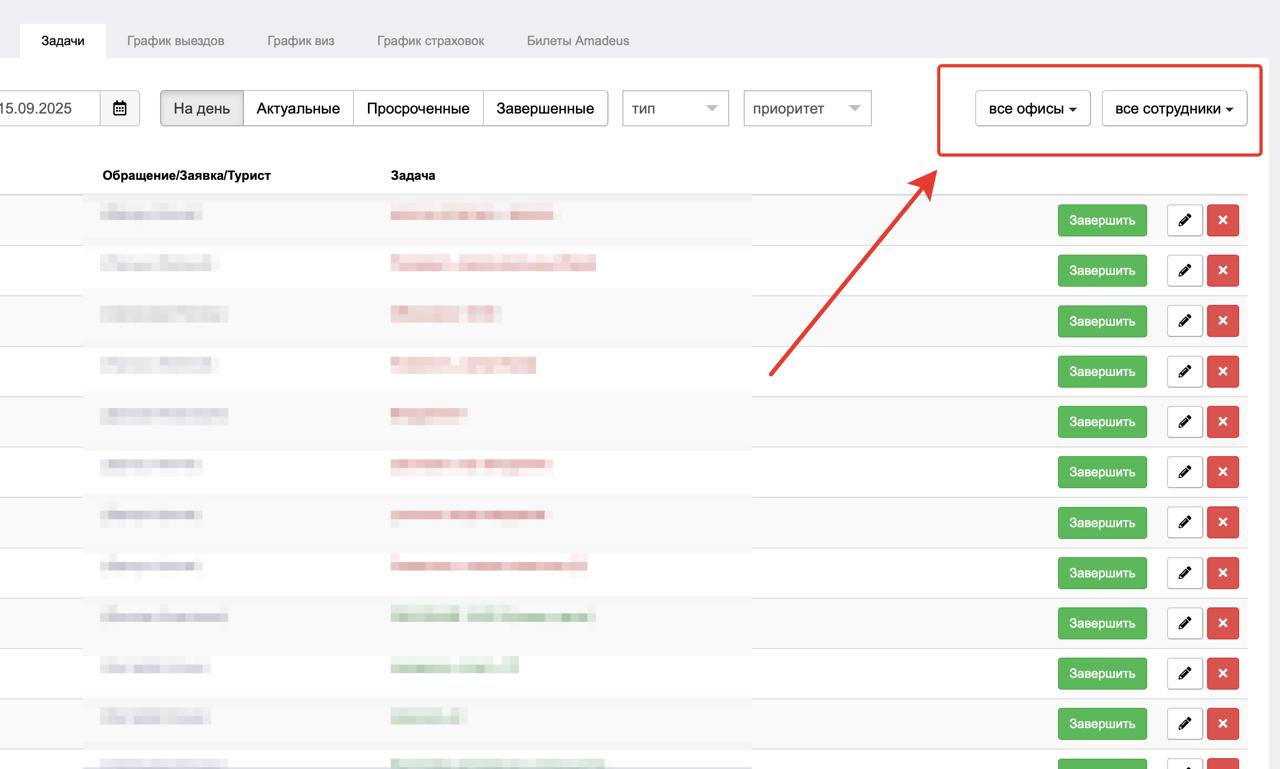Open the "Билеты Amadeus" tab

(x=578, y=41)
